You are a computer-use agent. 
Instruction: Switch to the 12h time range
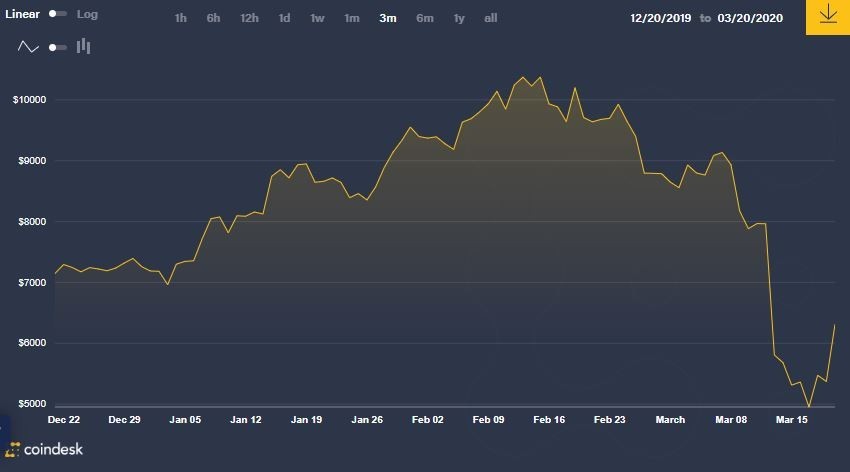click(249, 18)
